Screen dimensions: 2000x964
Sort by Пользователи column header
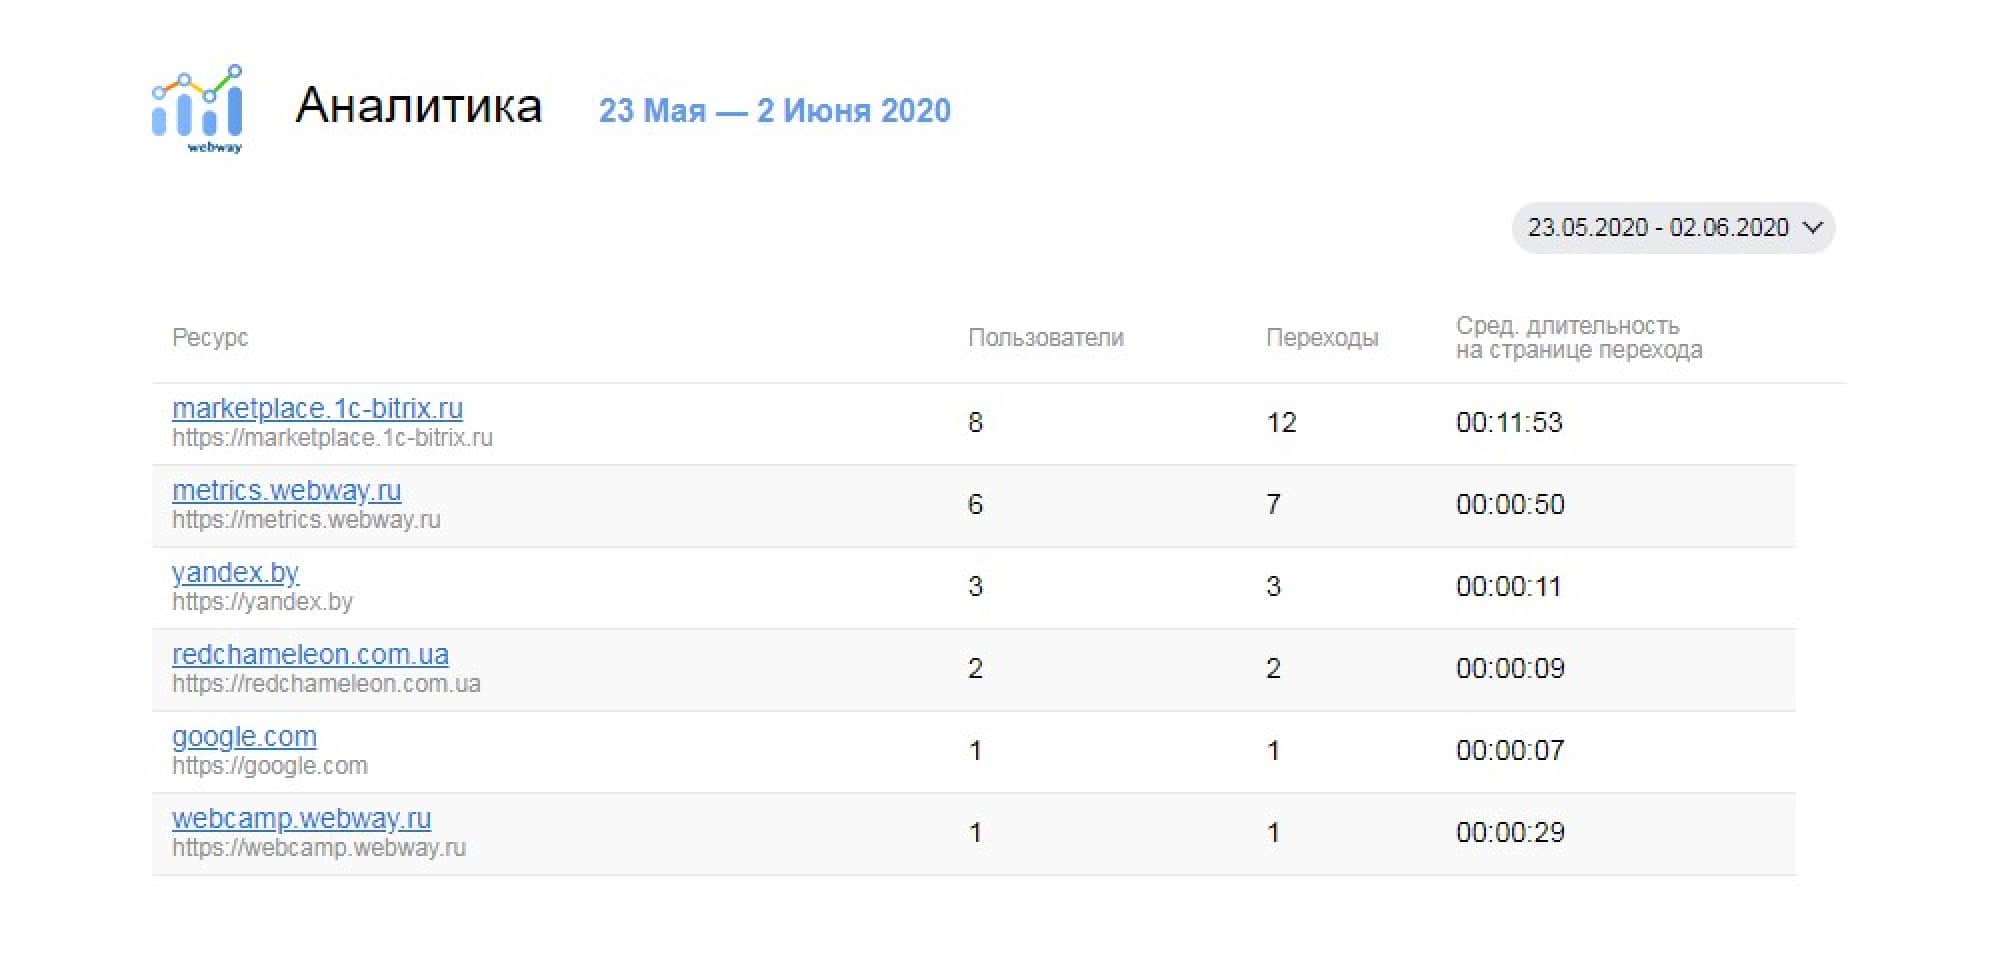(x=1045, y=338)
